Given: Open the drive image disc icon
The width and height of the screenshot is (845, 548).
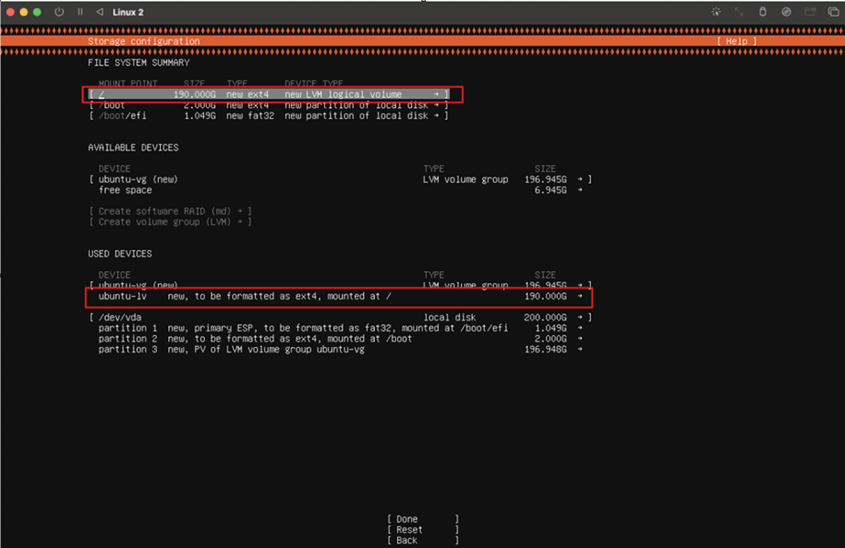Looking at the screenshot, I should [x=786, y=12].
